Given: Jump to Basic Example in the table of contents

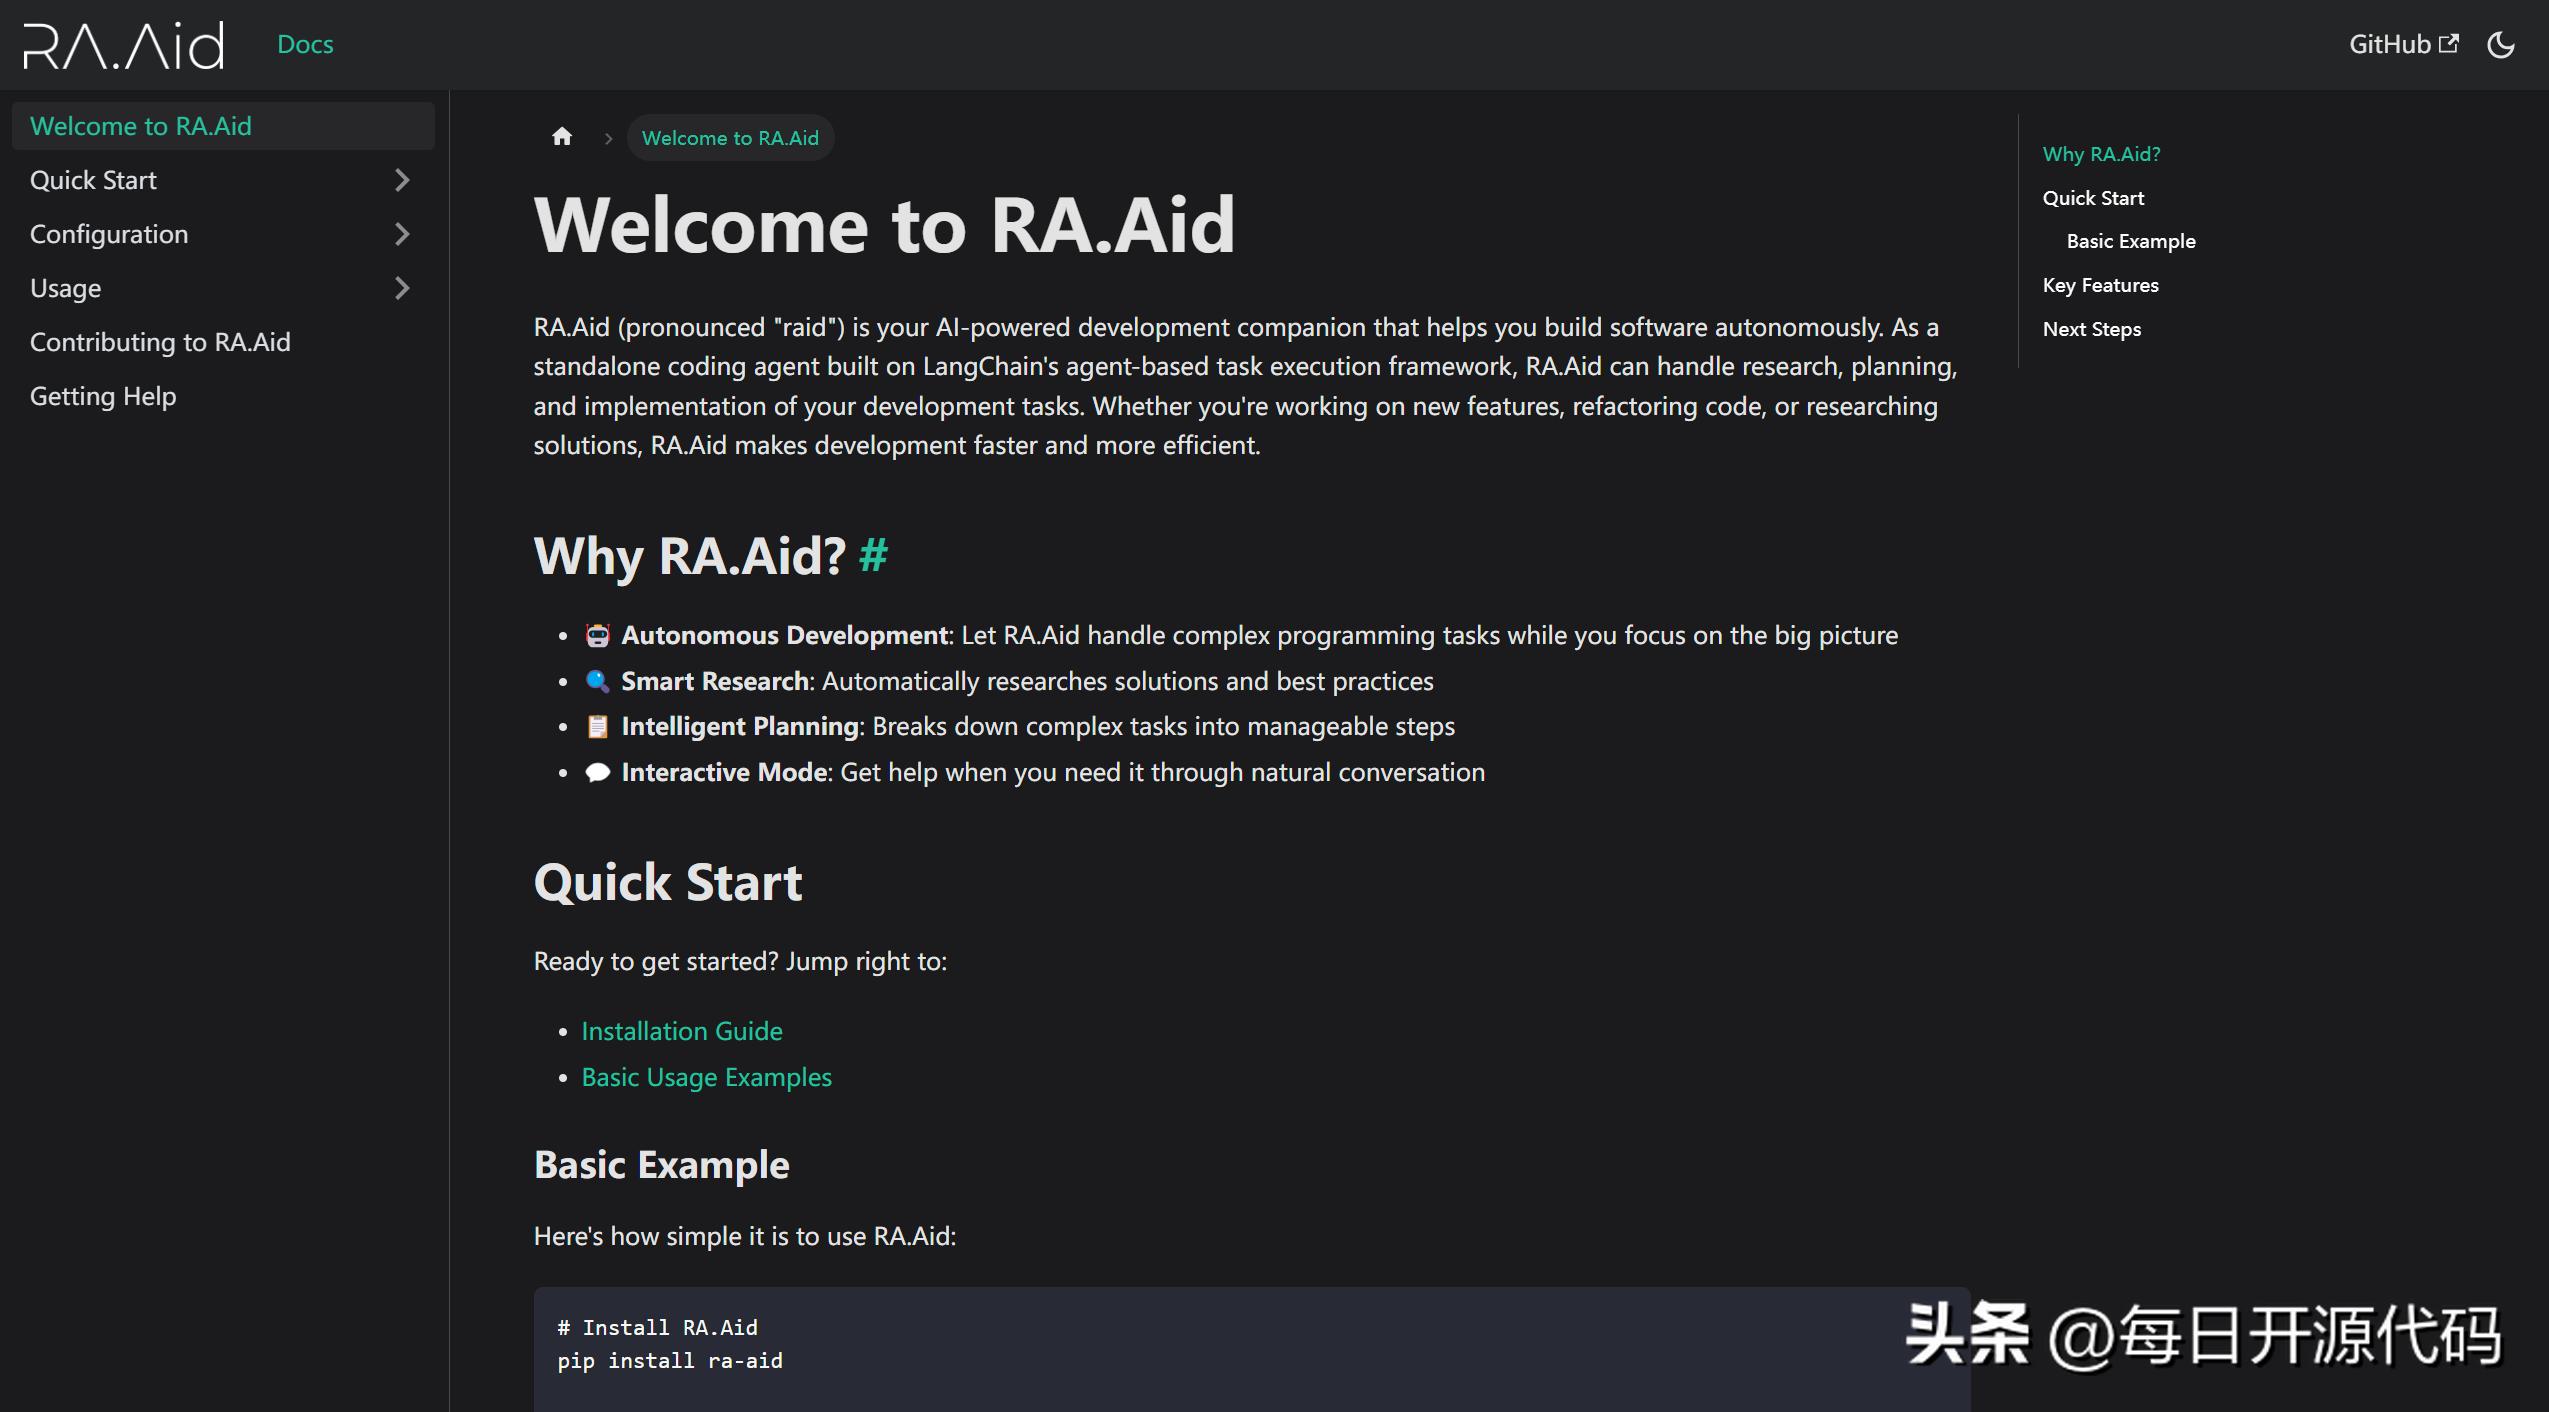Looking at the screenshot, I should point(2130,241).
